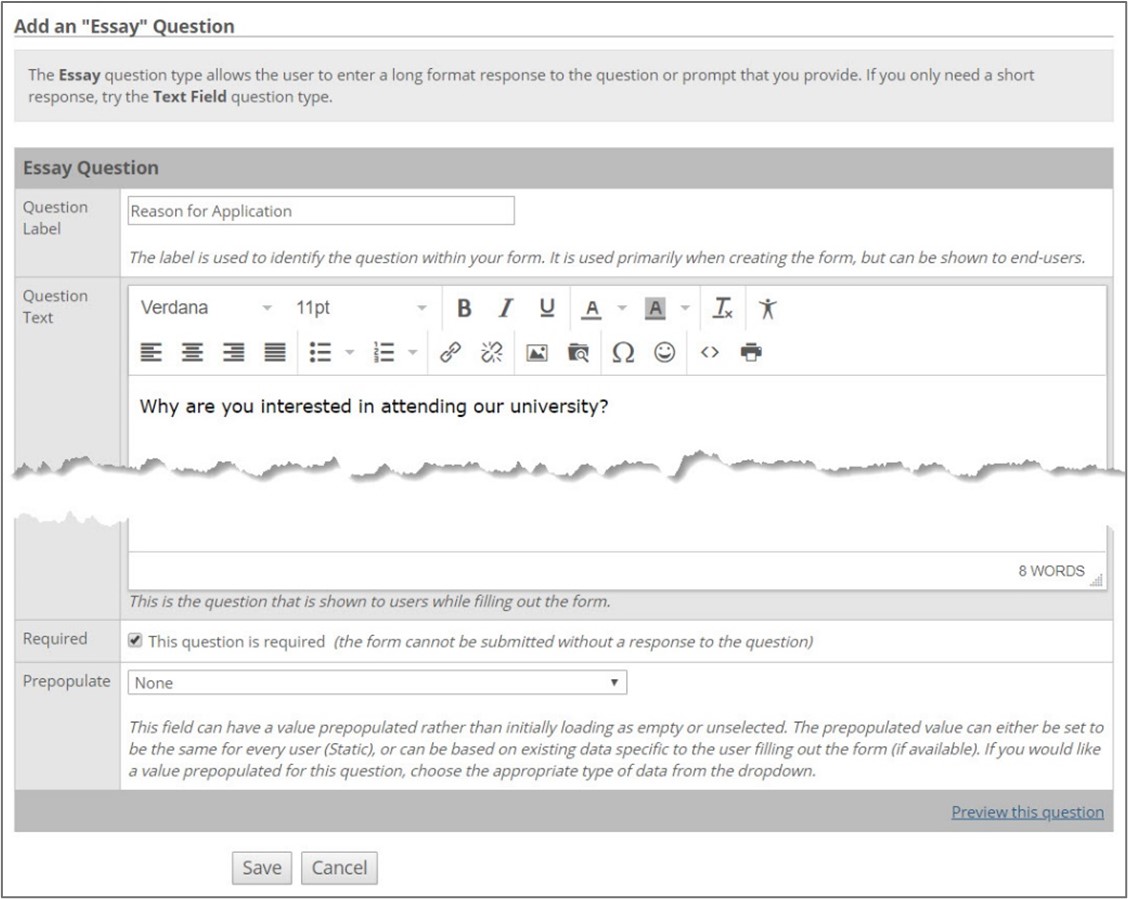Open the 11pt font size dropdown
This screenshot has height=899, width=1128.
click(361, 308)
